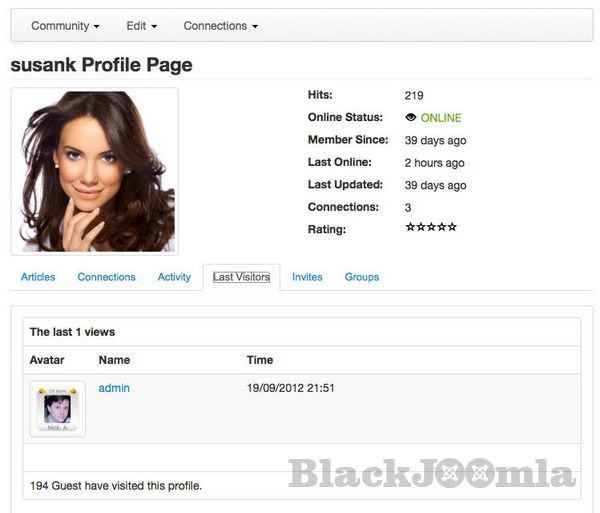Switch to the Groups tab
Viewport: 600px width, 513px height.
point(362,277)
